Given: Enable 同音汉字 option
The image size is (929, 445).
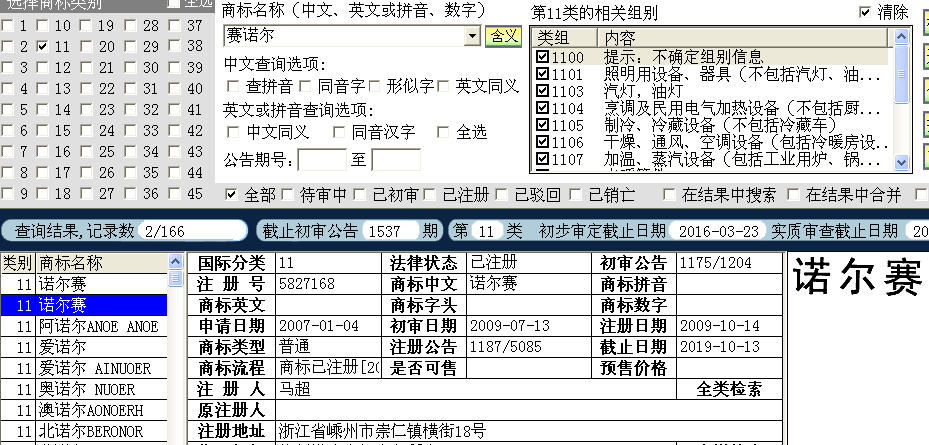Looking at the screenshot, I should [338, 132].
